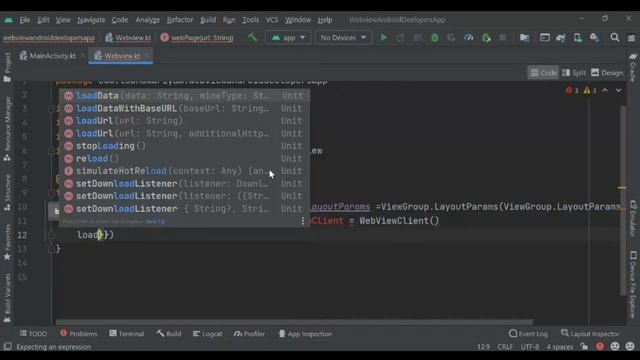Screen dimensions: 640x360
Task: Open Gradle side panel
Action: click(x=633, y=67)
